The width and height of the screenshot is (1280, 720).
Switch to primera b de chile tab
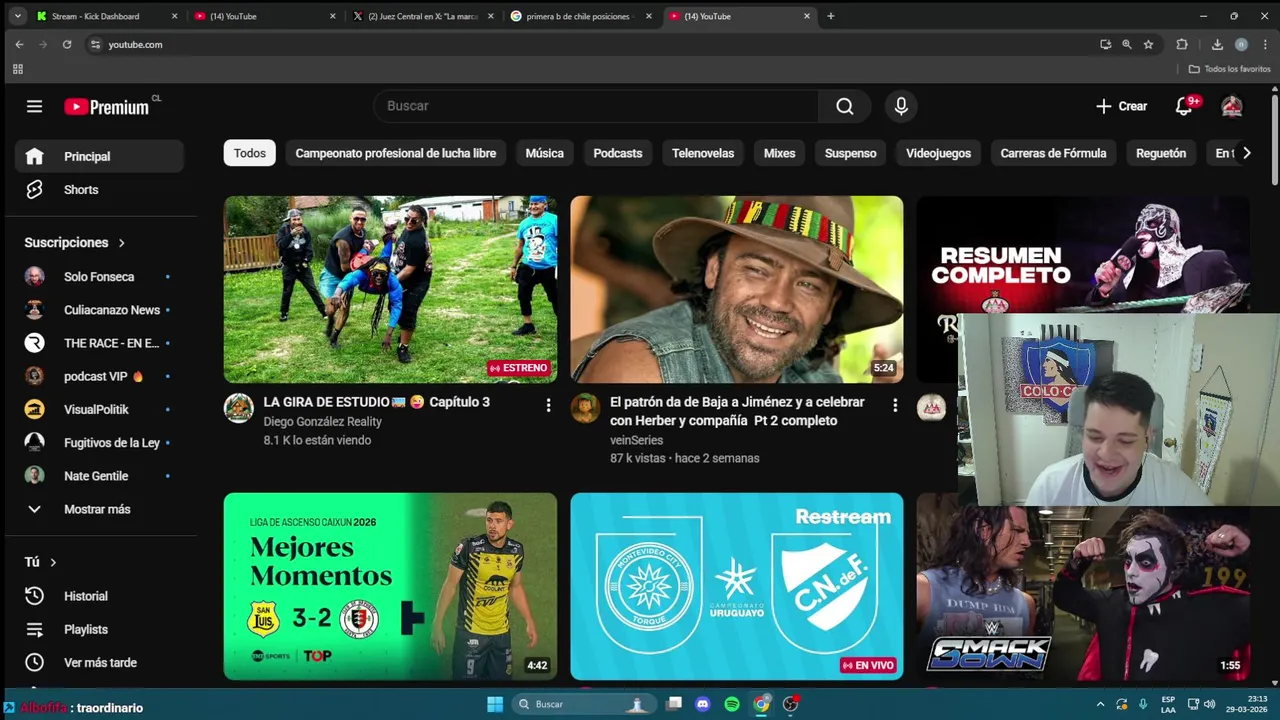580,16
